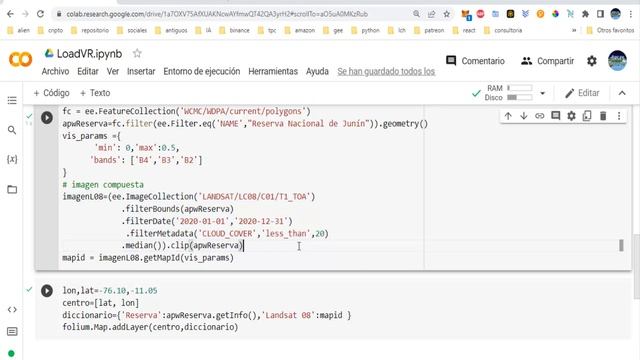Move cell down with arrow icon
Viewport: 640px width, 360px height.
[524, 116]
